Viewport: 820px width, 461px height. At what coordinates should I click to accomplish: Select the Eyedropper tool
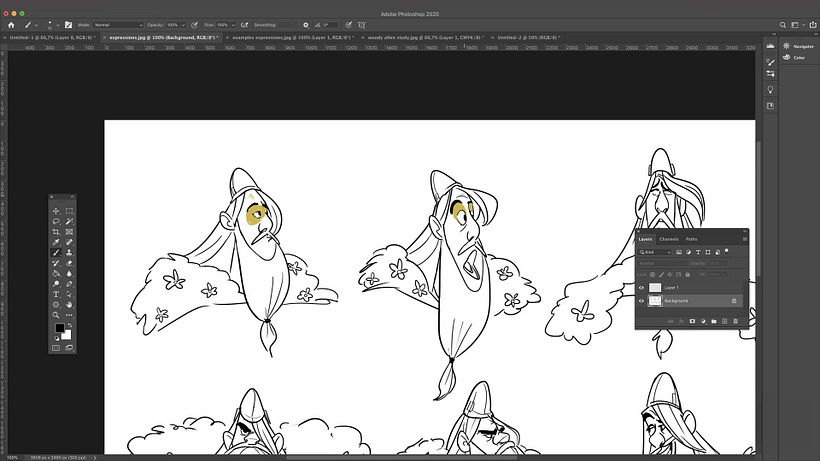tap(56, 242)
